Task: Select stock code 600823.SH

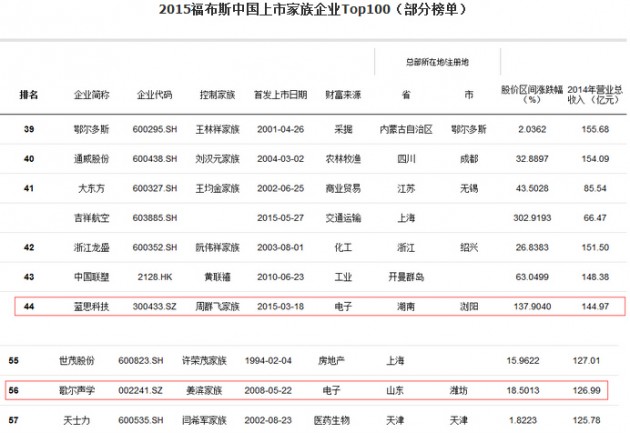Action: (141, 361)
